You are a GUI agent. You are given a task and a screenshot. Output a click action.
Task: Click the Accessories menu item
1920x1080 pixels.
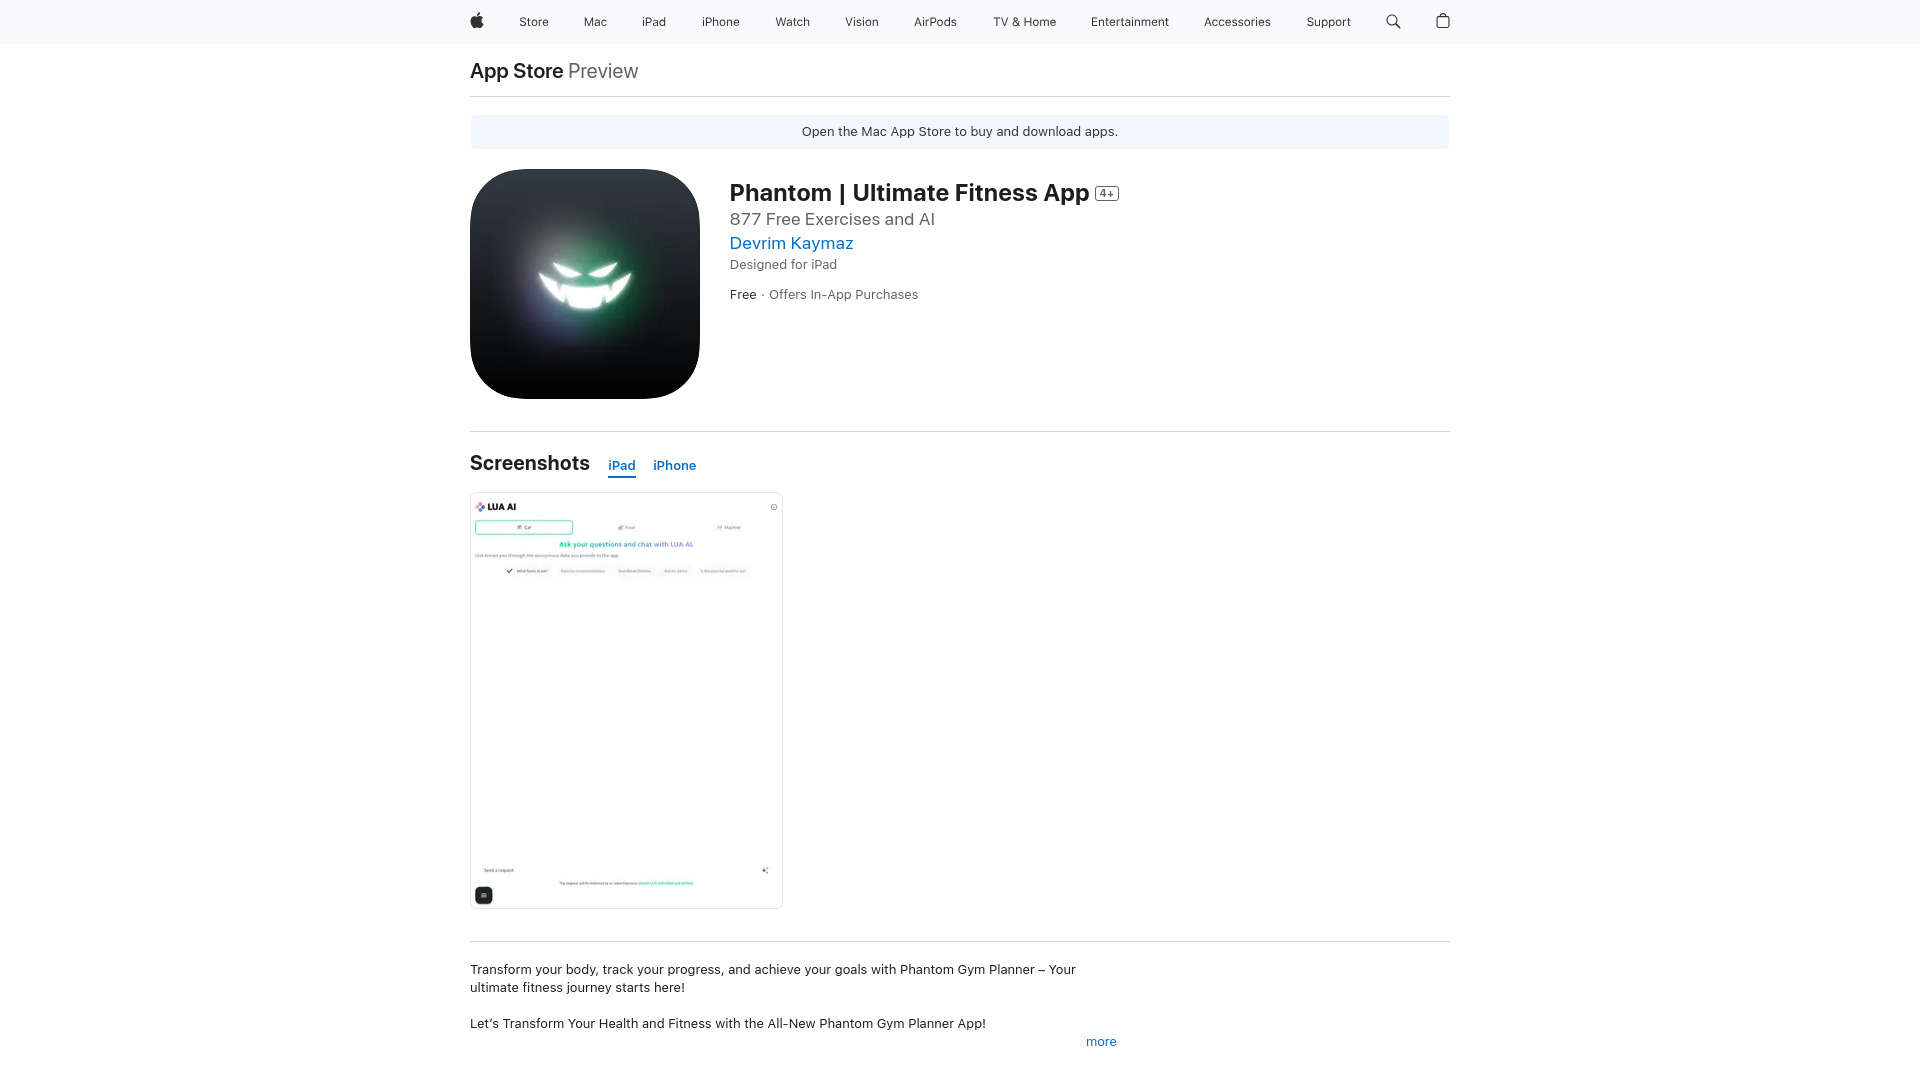(x=1237, y=21)
